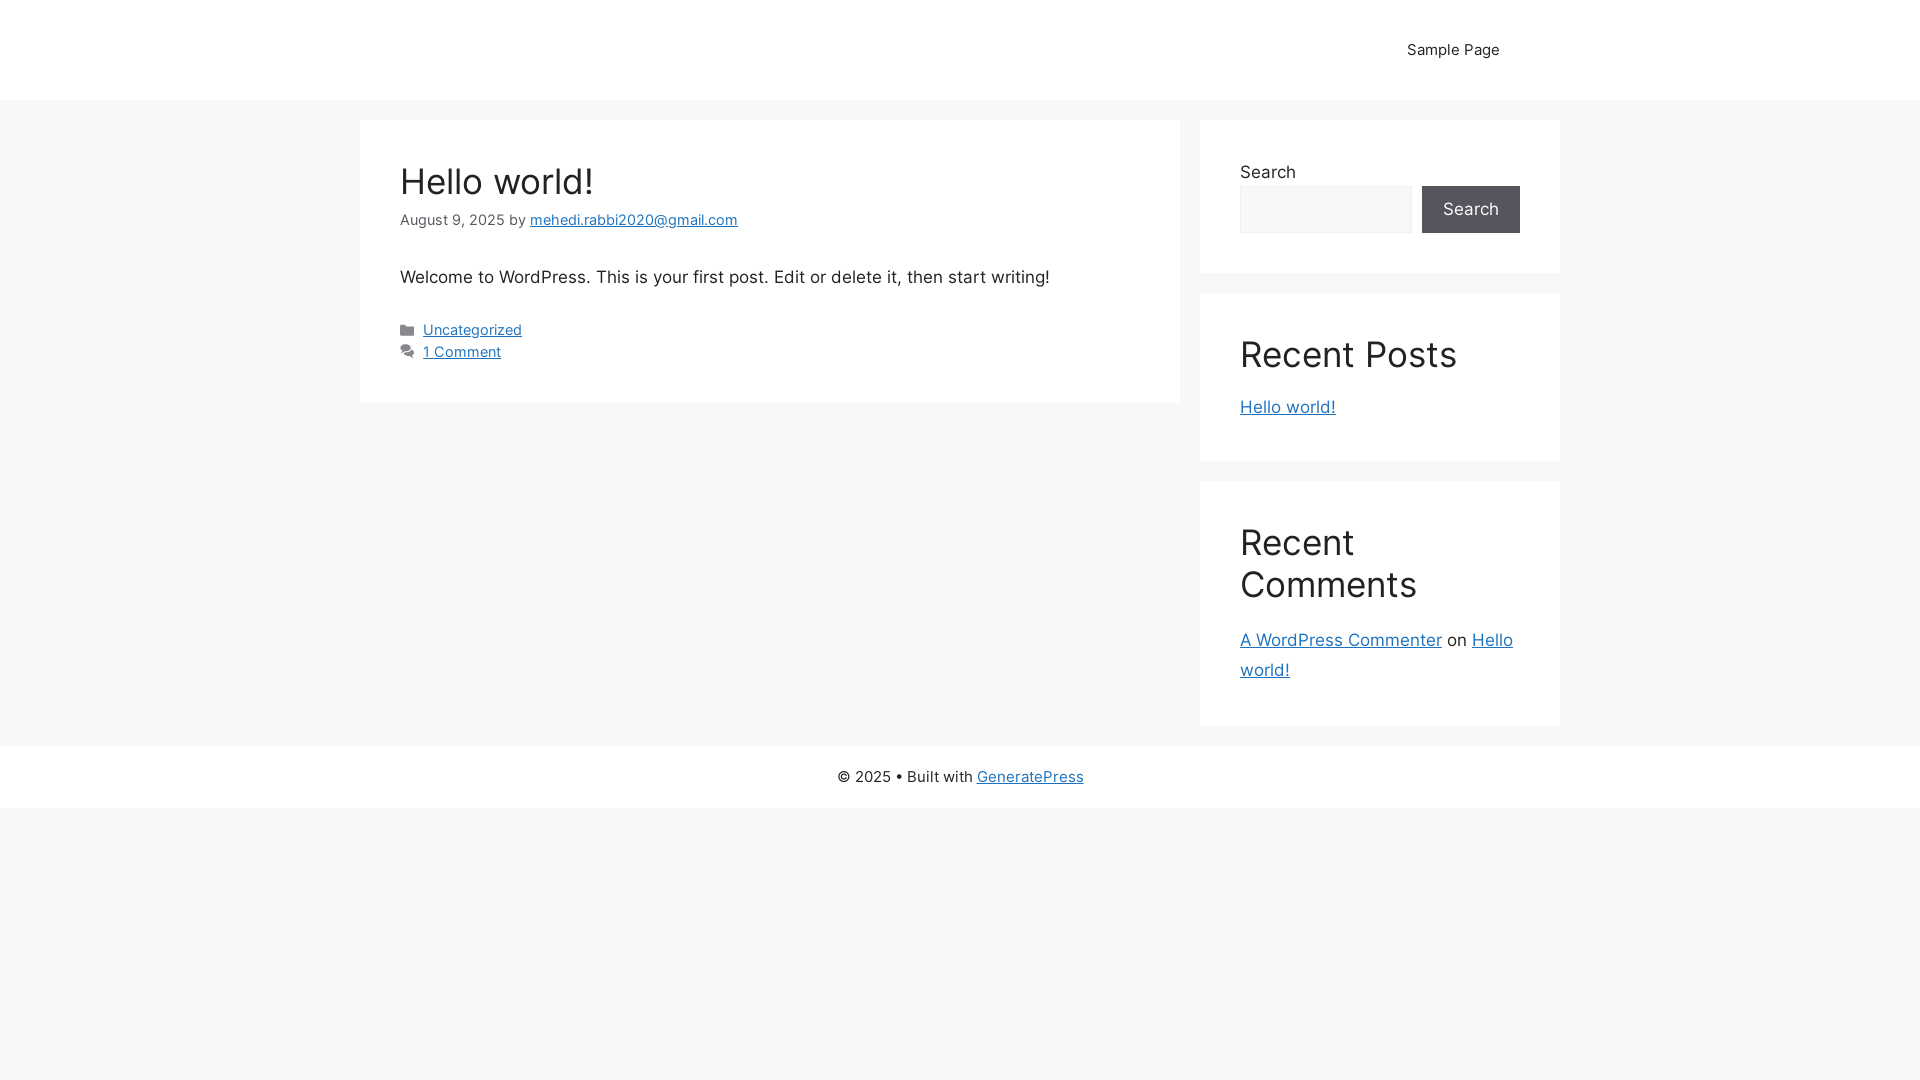Click the Recent Comments heading
Screen dimensions: 1920x1080
pyautogui.click(x=1328, y=564)
